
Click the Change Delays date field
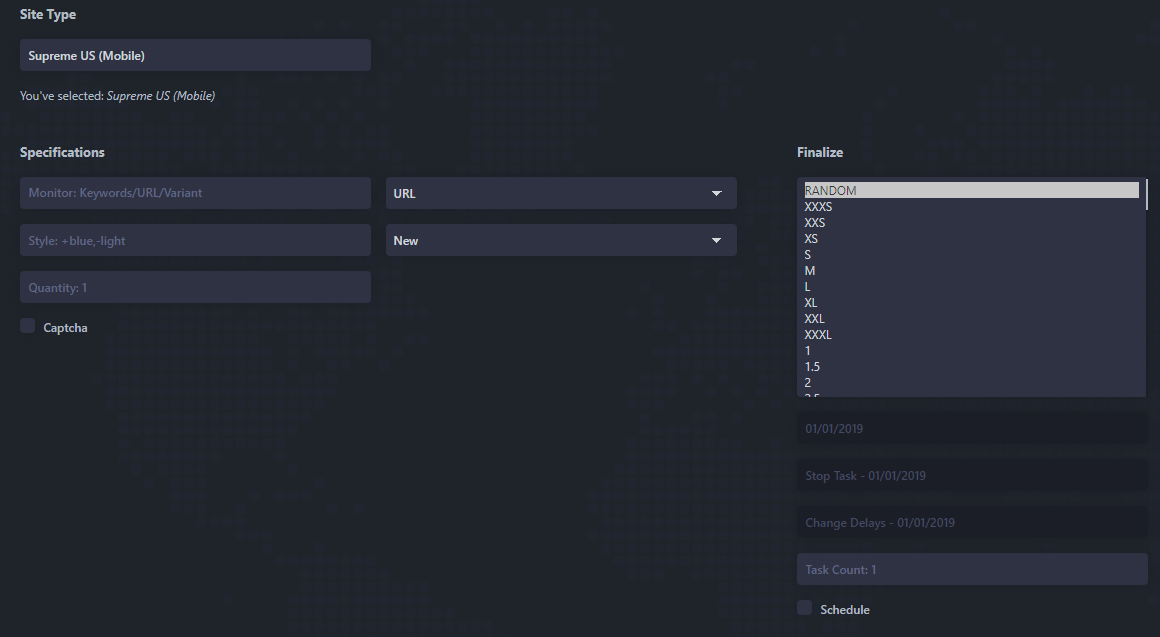click(972, 522)
